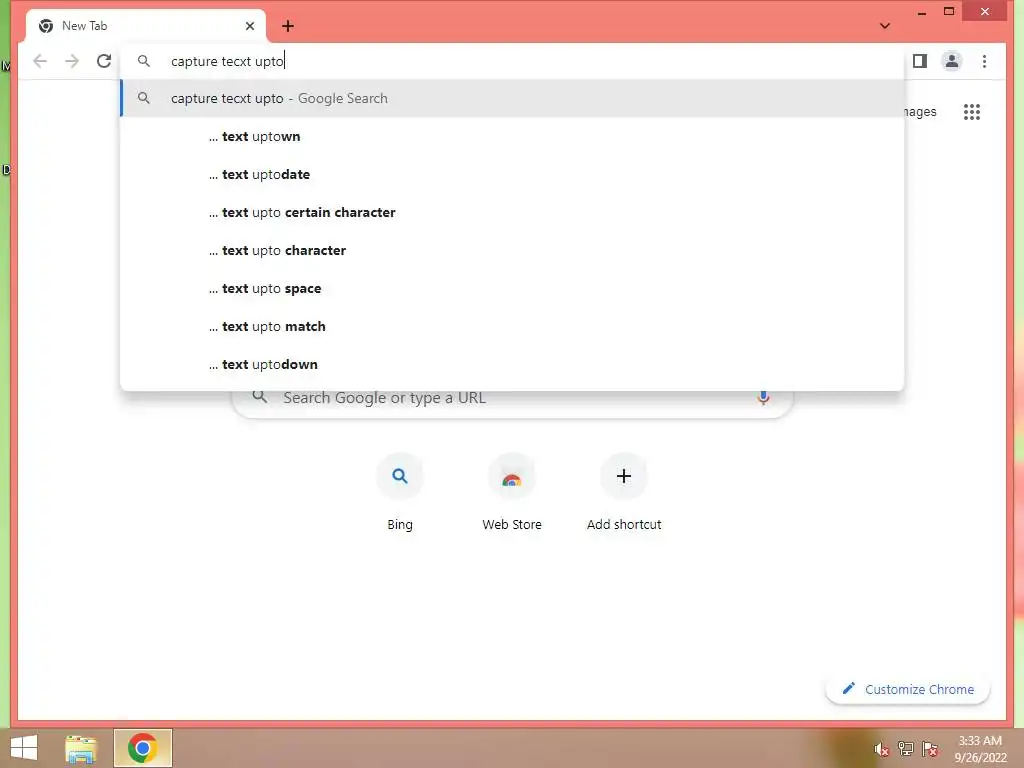The height and width of the screenshot is (768, 1024).
Task: Open the Bing shortcut tile
Action: point(400,492)
